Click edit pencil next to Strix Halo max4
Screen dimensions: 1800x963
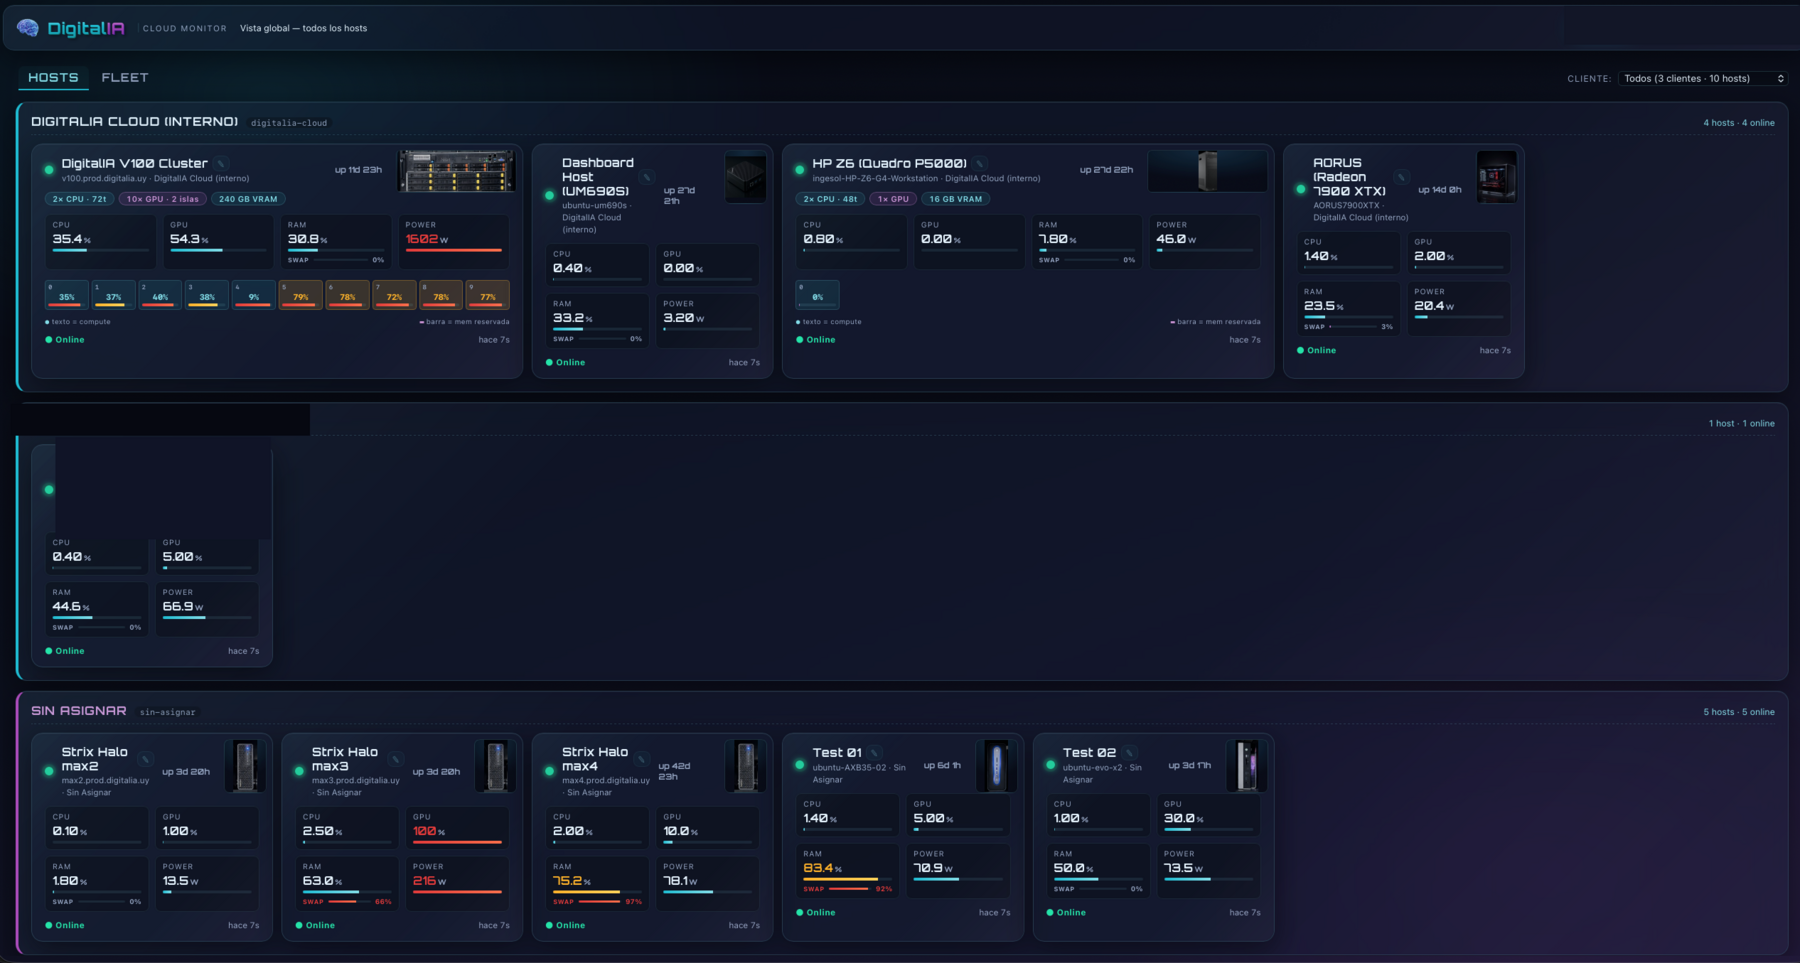click(642, 759)
